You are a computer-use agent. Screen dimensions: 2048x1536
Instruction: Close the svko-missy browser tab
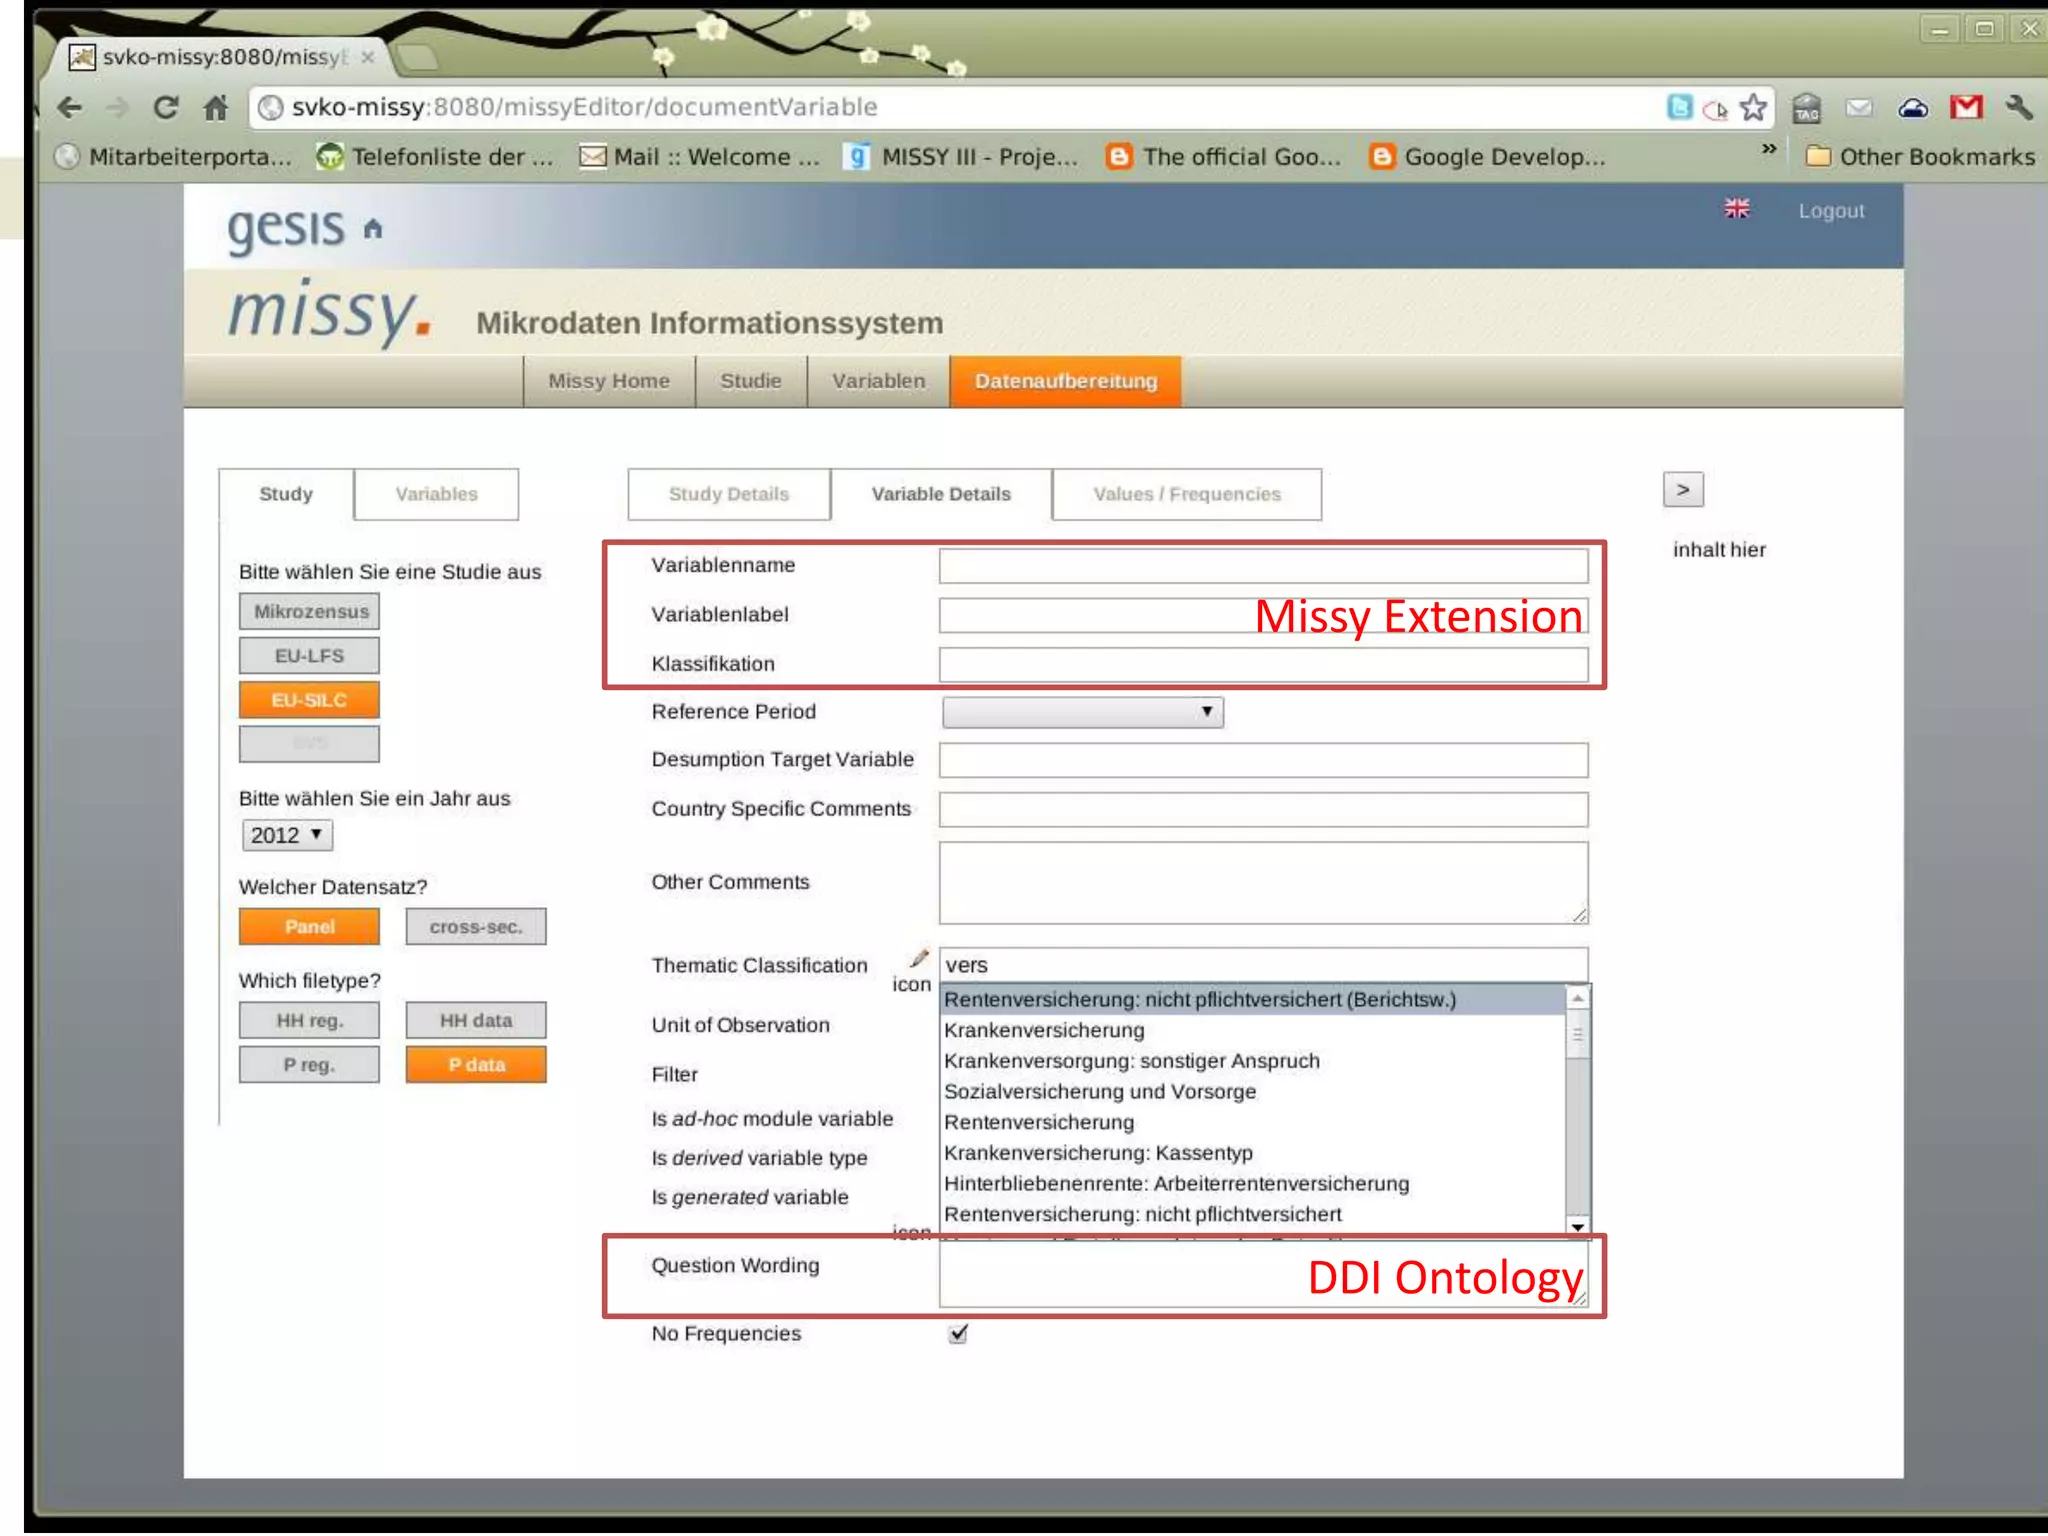point(368,57)
